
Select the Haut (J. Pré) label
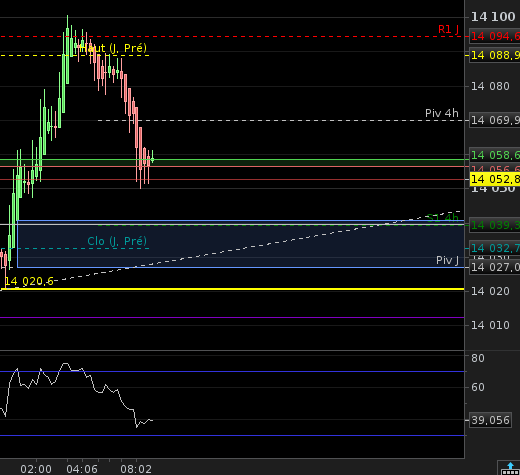(113, 48)
